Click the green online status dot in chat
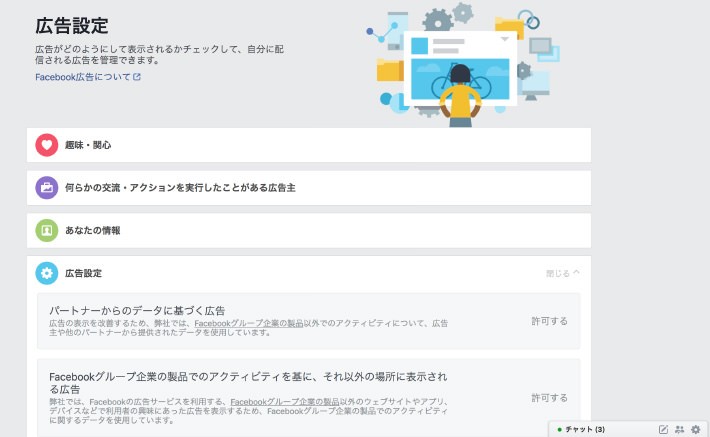 coord(560,429)
